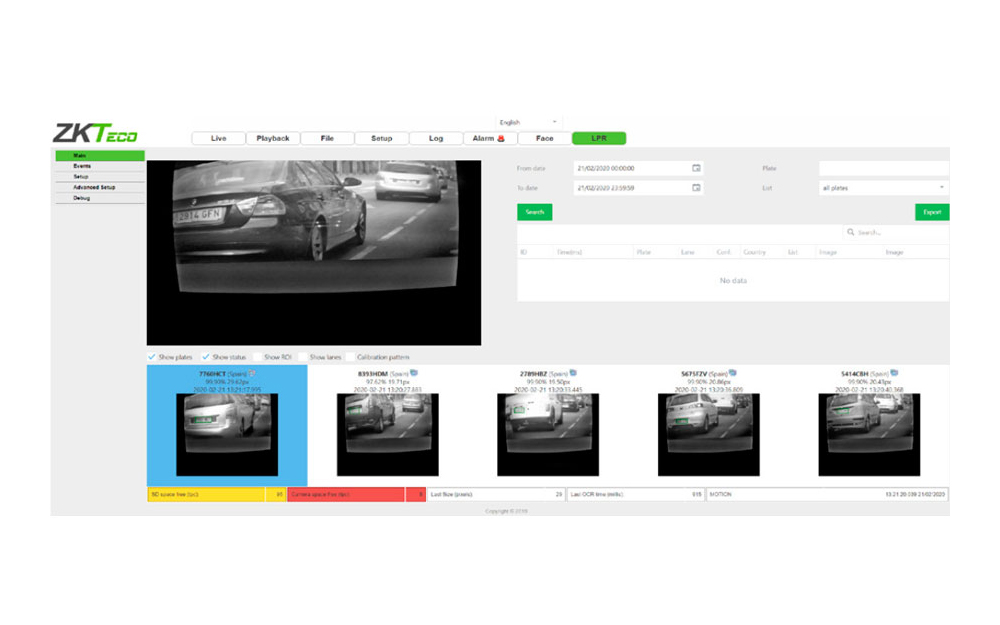1000x625 pixels.
Task: Click the ZKTeco logo
Action: (x=96, y=134)
